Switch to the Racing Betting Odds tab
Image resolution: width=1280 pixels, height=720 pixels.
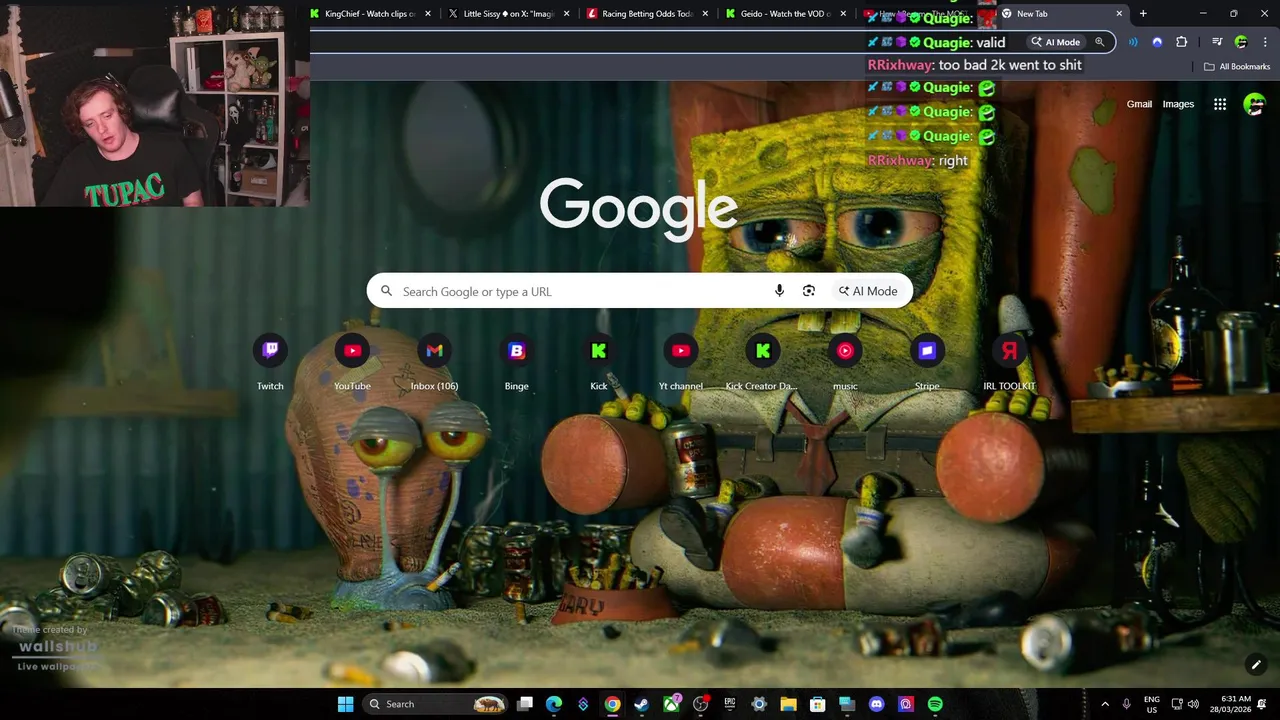(648, 14)
